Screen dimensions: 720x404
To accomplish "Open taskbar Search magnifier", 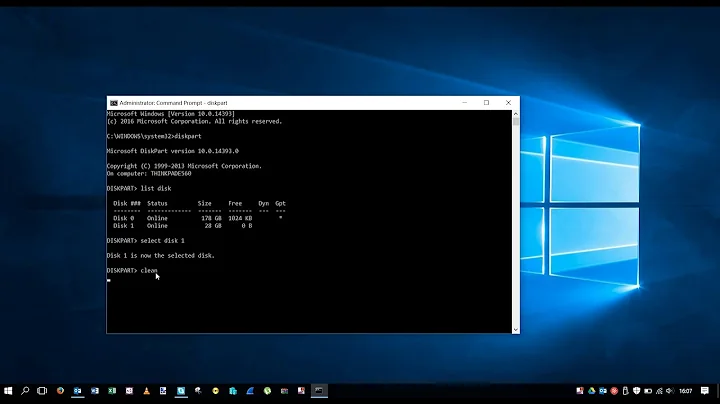I will pos(25,391).
